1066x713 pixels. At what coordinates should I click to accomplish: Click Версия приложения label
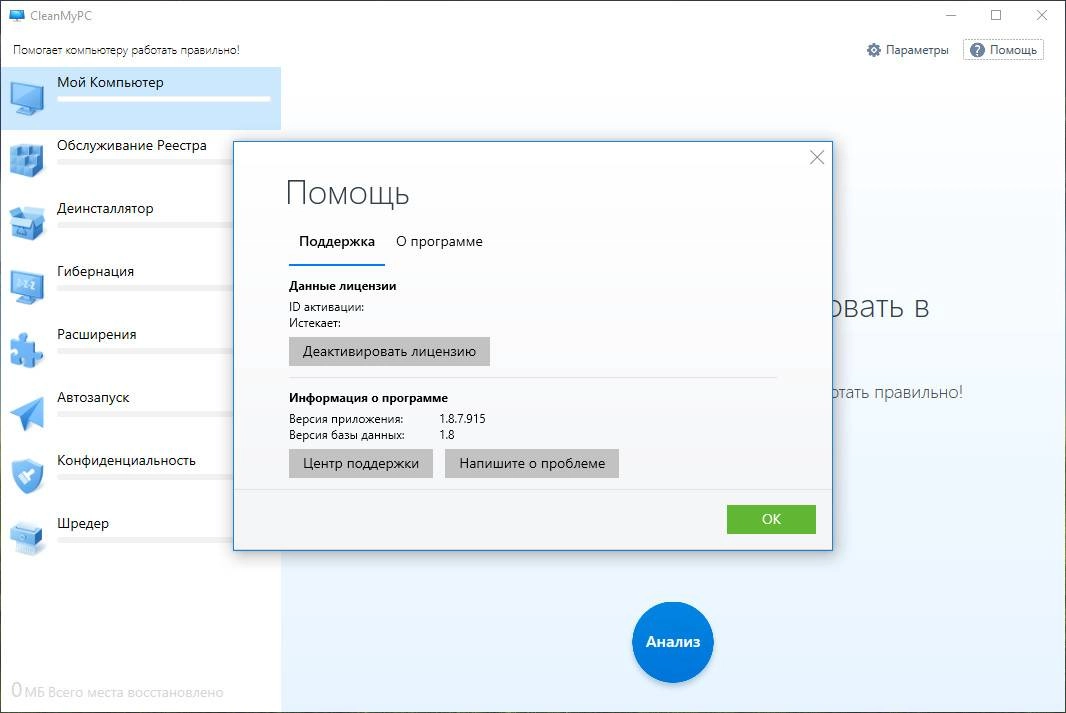click(x=346, y=419)
